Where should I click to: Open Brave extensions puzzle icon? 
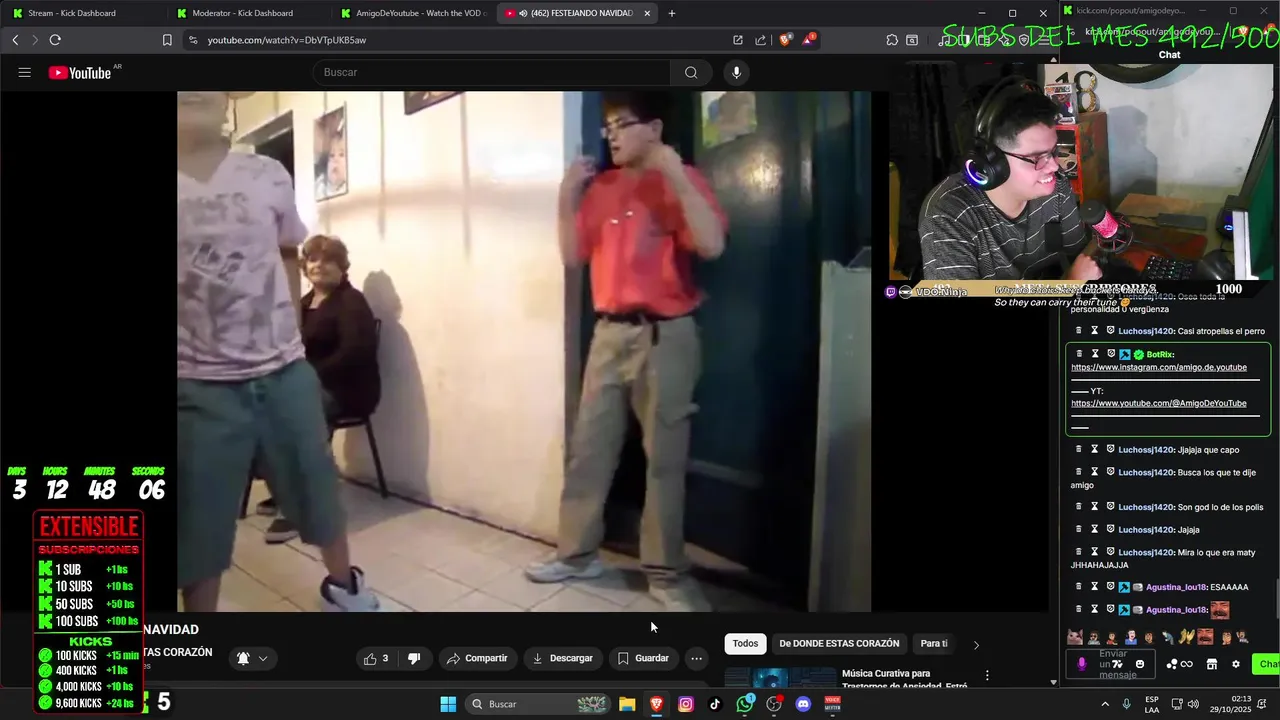pos(892,40)
